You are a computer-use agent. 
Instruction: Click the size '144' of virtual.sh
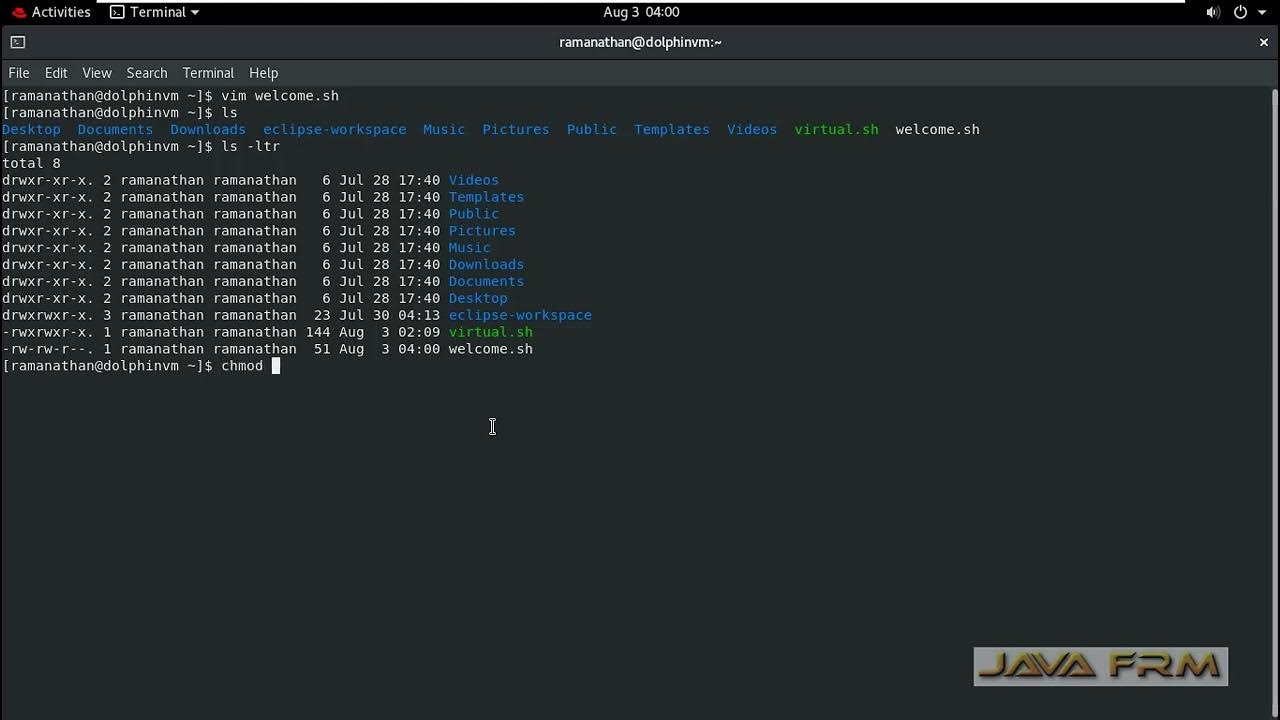click(318, 332)
